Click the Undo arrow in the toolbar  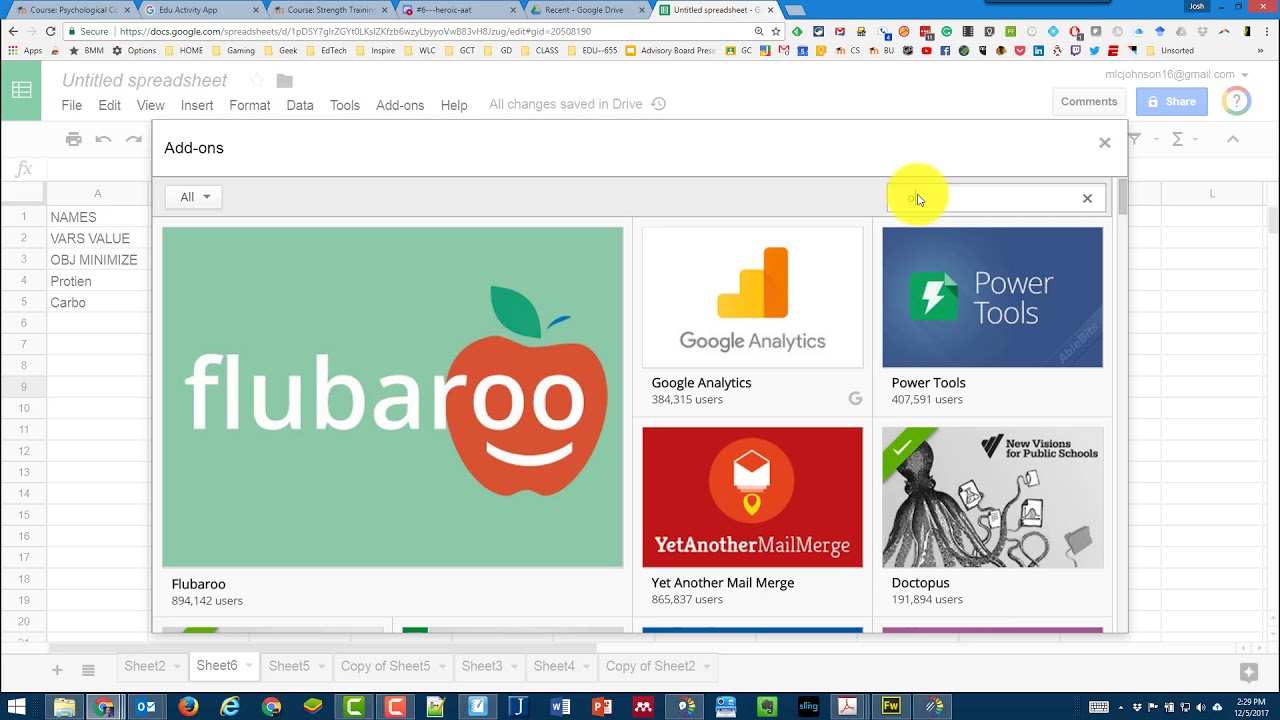(103, 139)
